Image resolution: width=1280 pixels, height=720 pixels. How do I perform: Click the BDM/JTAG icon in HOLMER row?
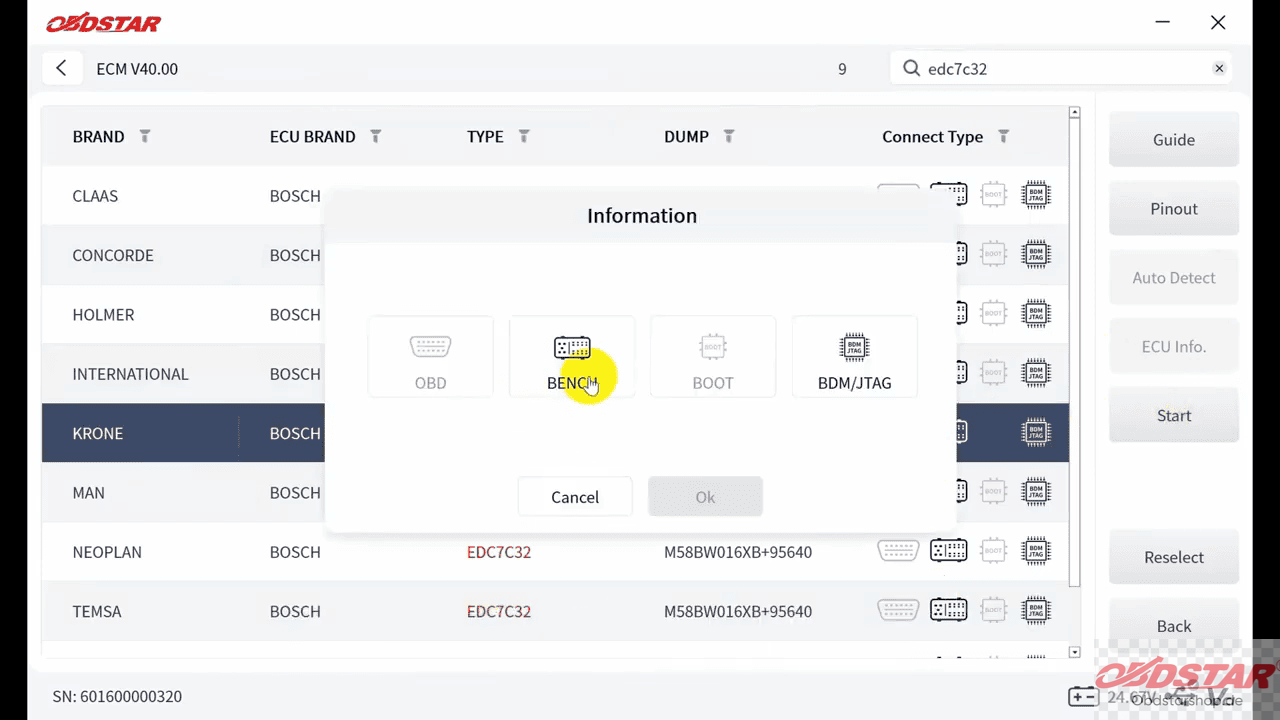[1036, 314]
